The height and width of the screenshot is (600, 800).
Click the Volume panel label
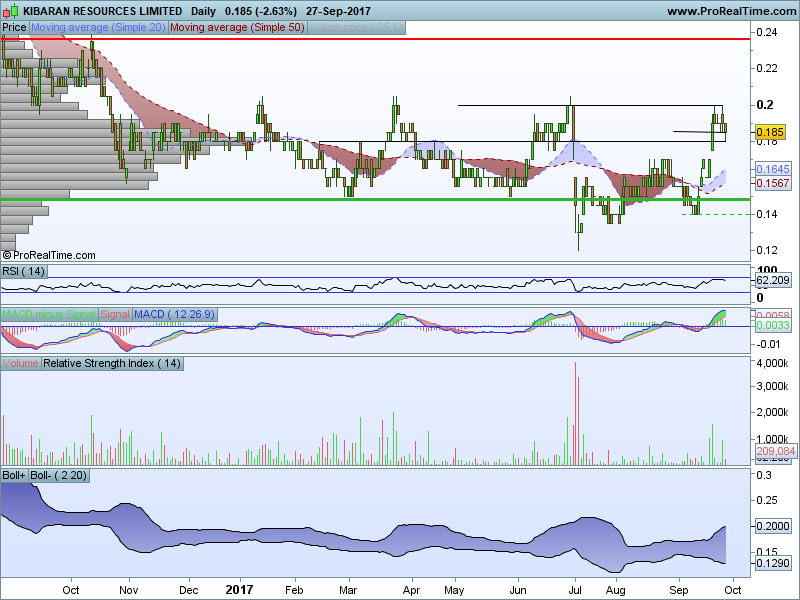tap(20, 363)
